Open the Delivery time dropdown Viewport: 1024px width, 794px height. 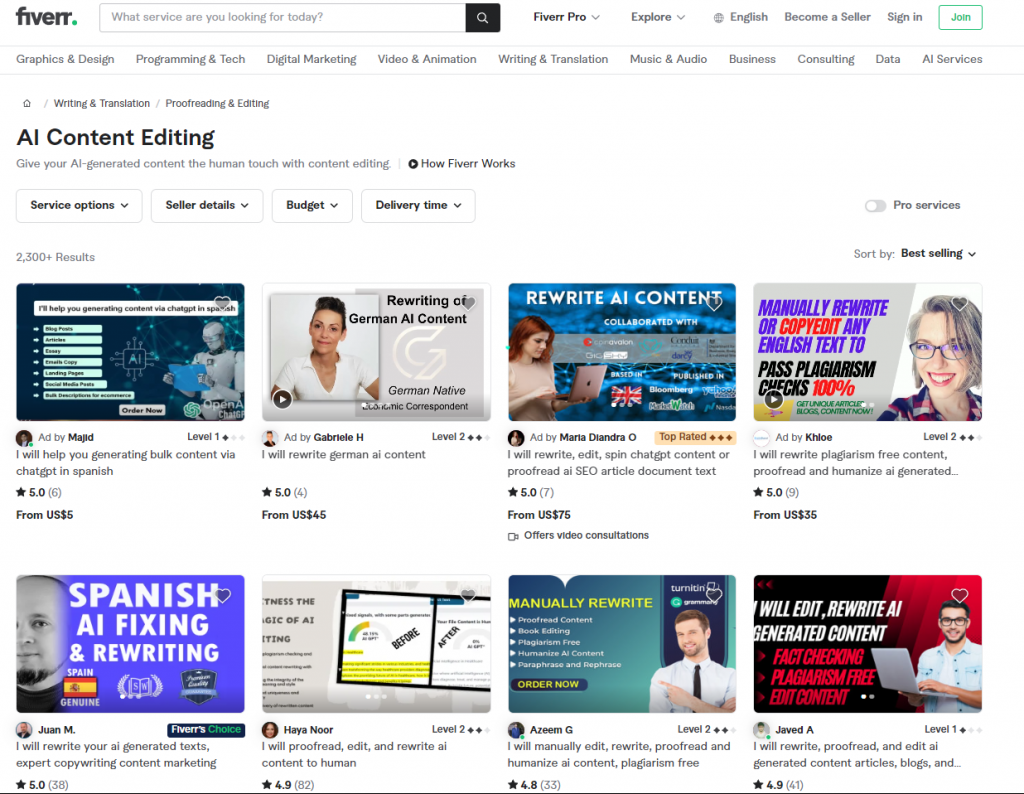(x=418, y=205)
